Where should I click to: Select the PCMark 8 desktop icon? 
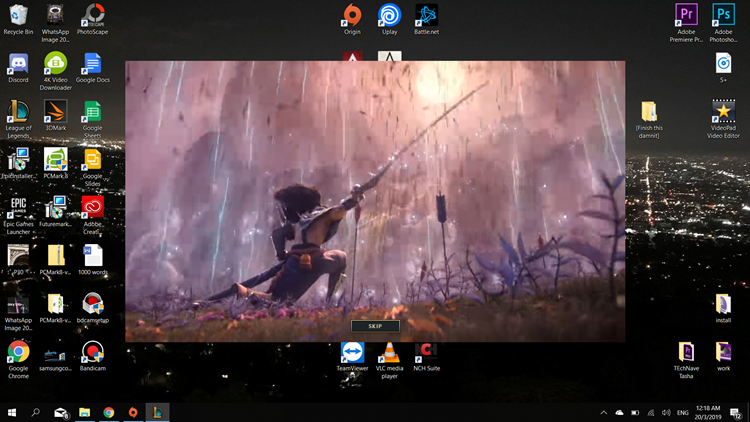coord(55,164)
